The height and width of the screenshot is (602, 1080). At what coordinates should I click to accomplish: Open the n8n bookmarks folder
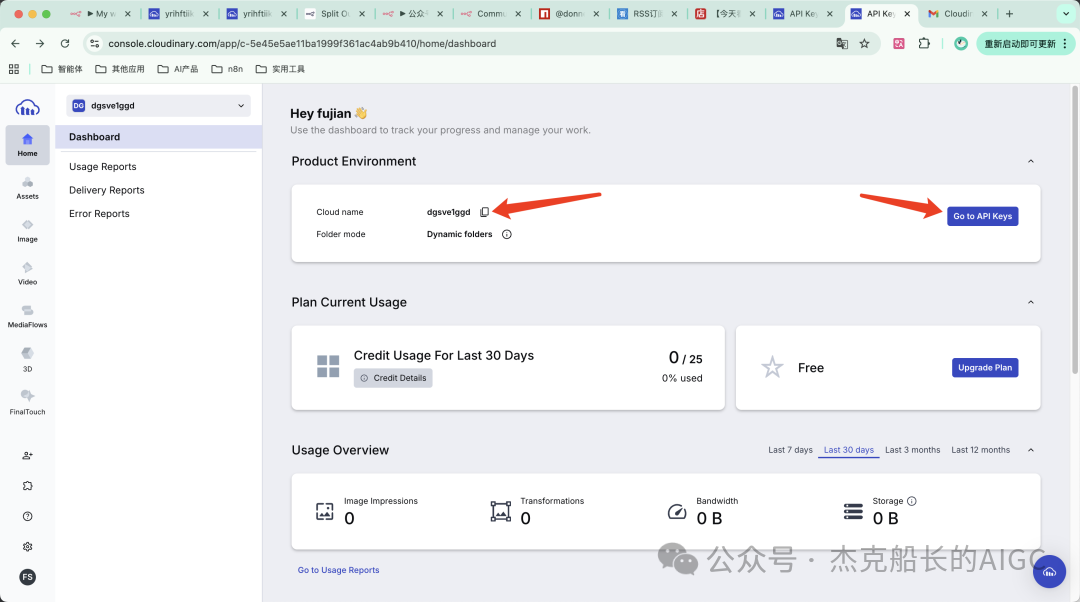[x=227, y=69]
